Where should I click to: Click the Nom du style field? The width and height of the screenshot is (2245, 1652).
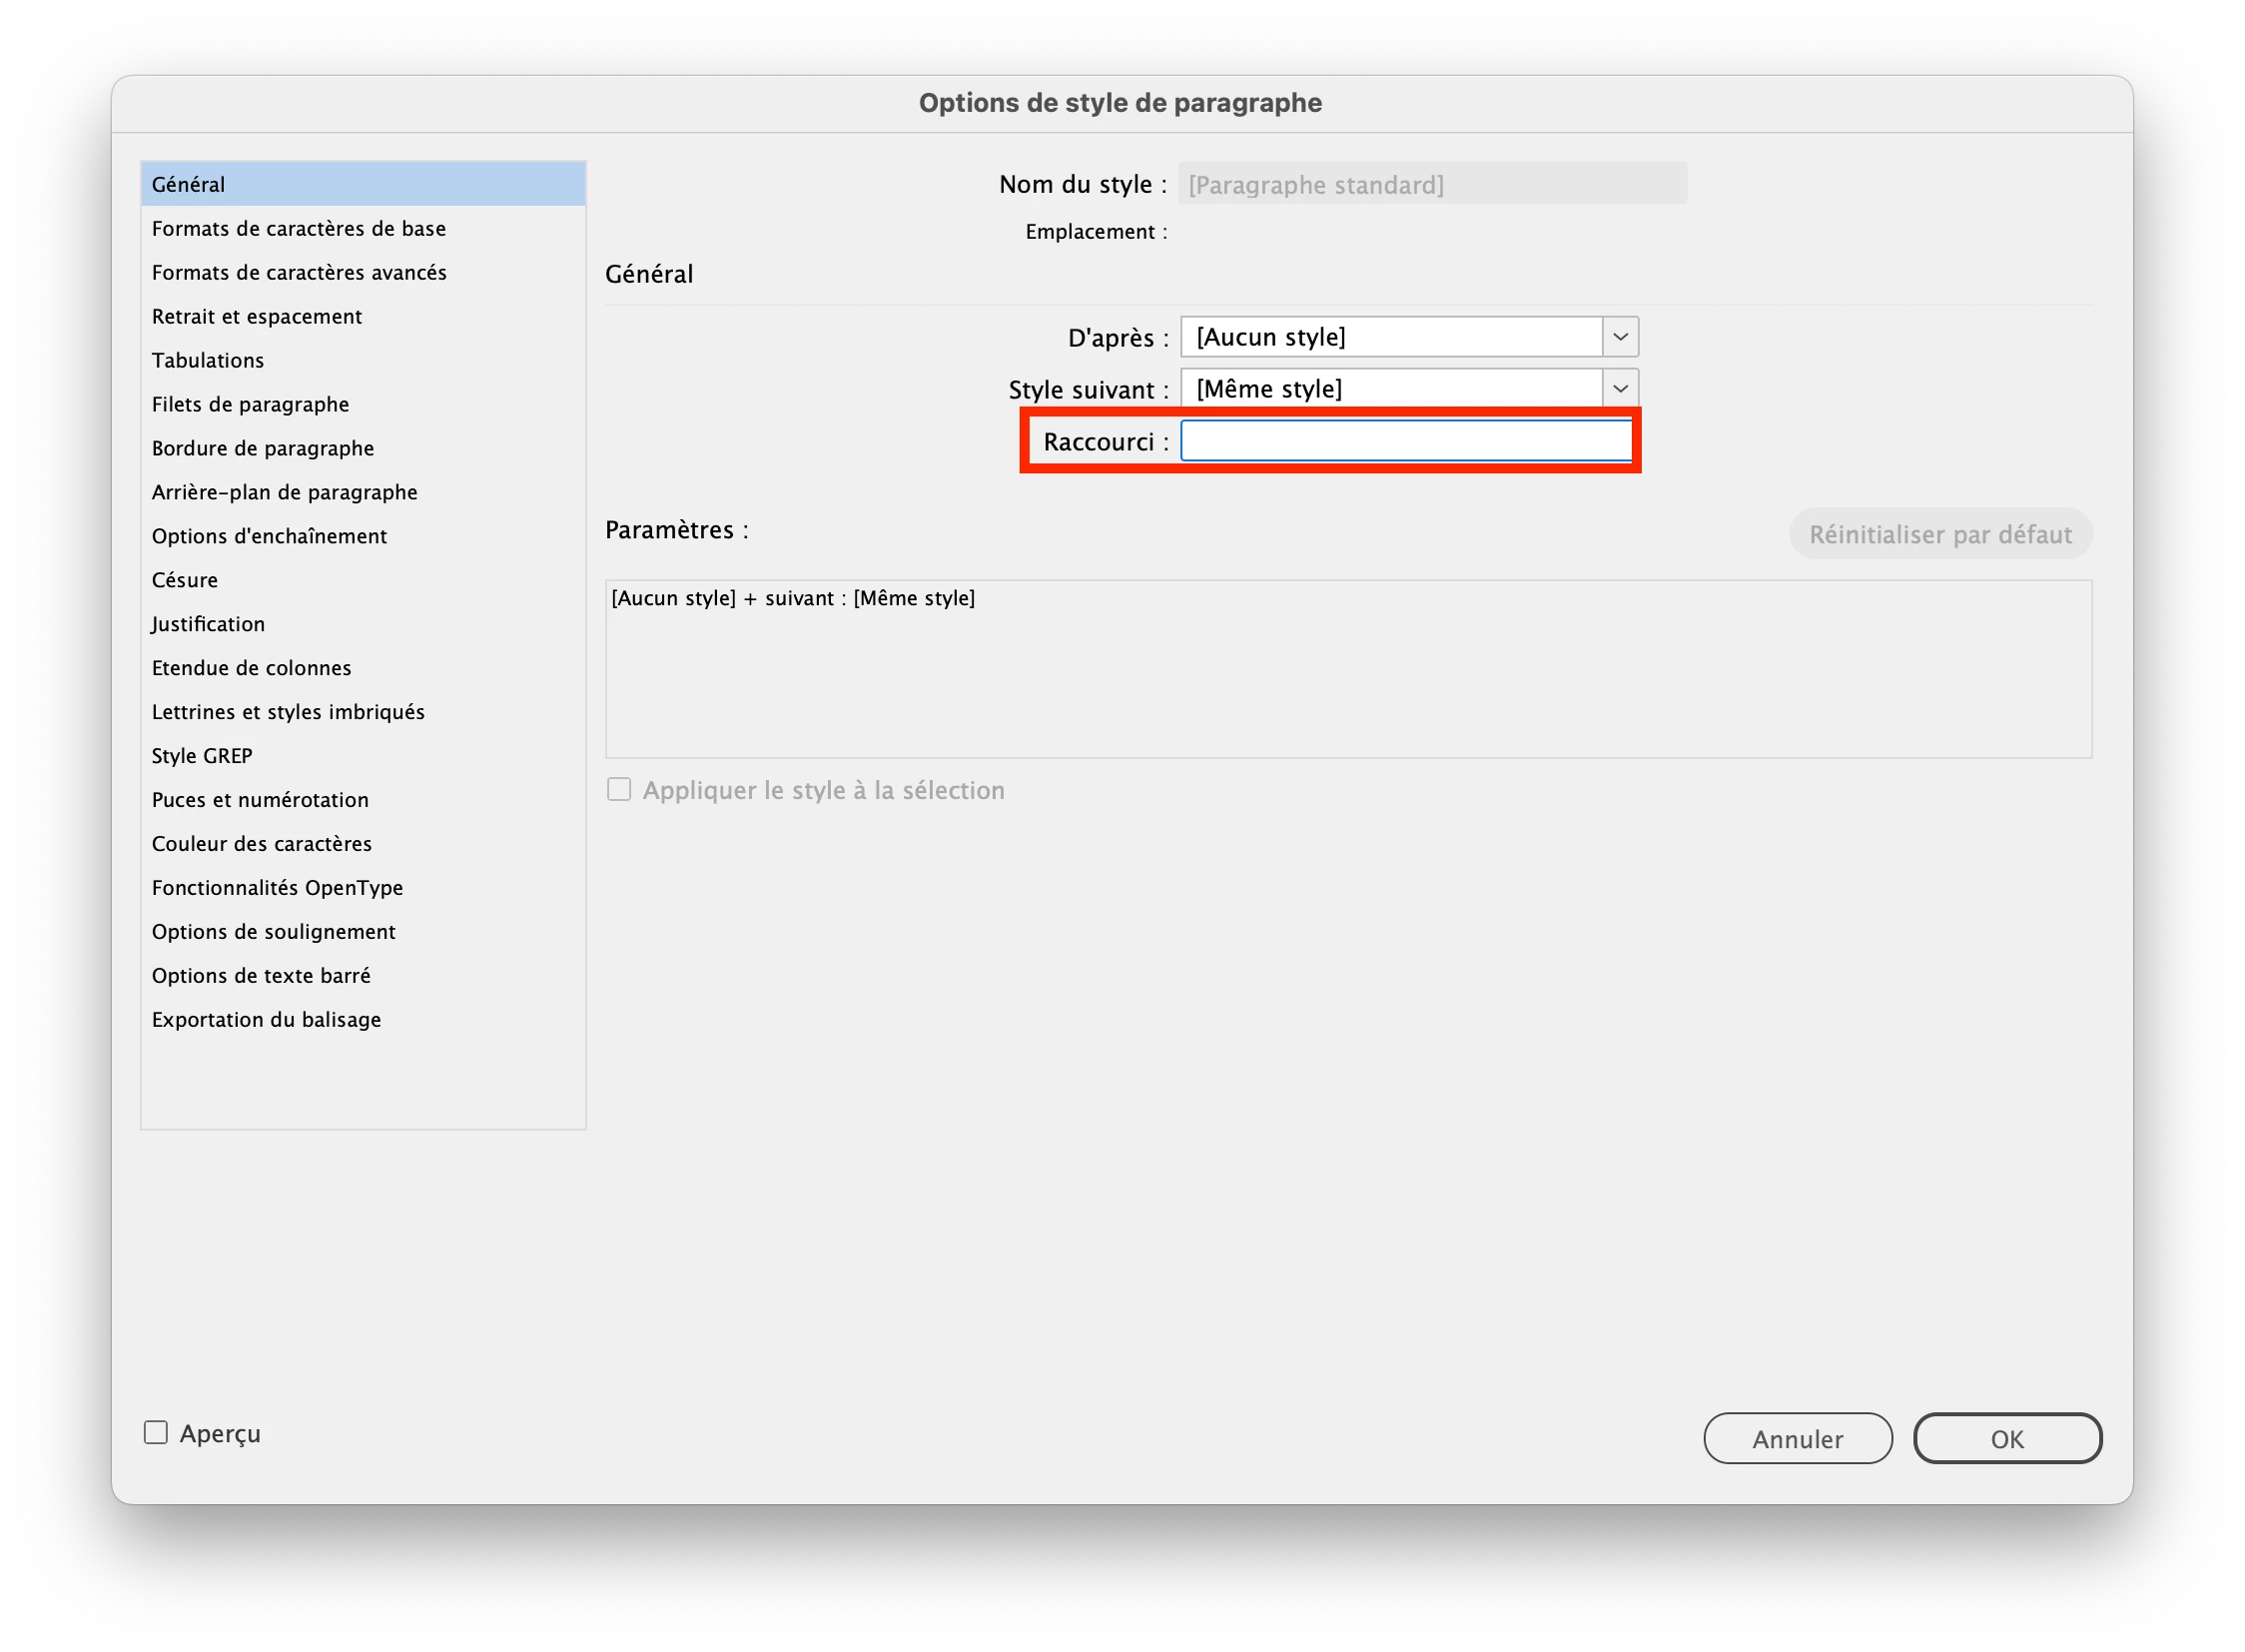pos(1431,185)
